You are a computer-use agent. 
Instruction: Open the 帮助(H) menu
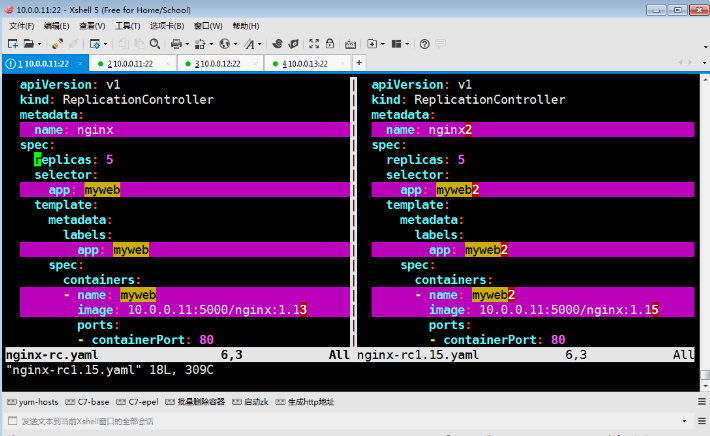(246, 26)
